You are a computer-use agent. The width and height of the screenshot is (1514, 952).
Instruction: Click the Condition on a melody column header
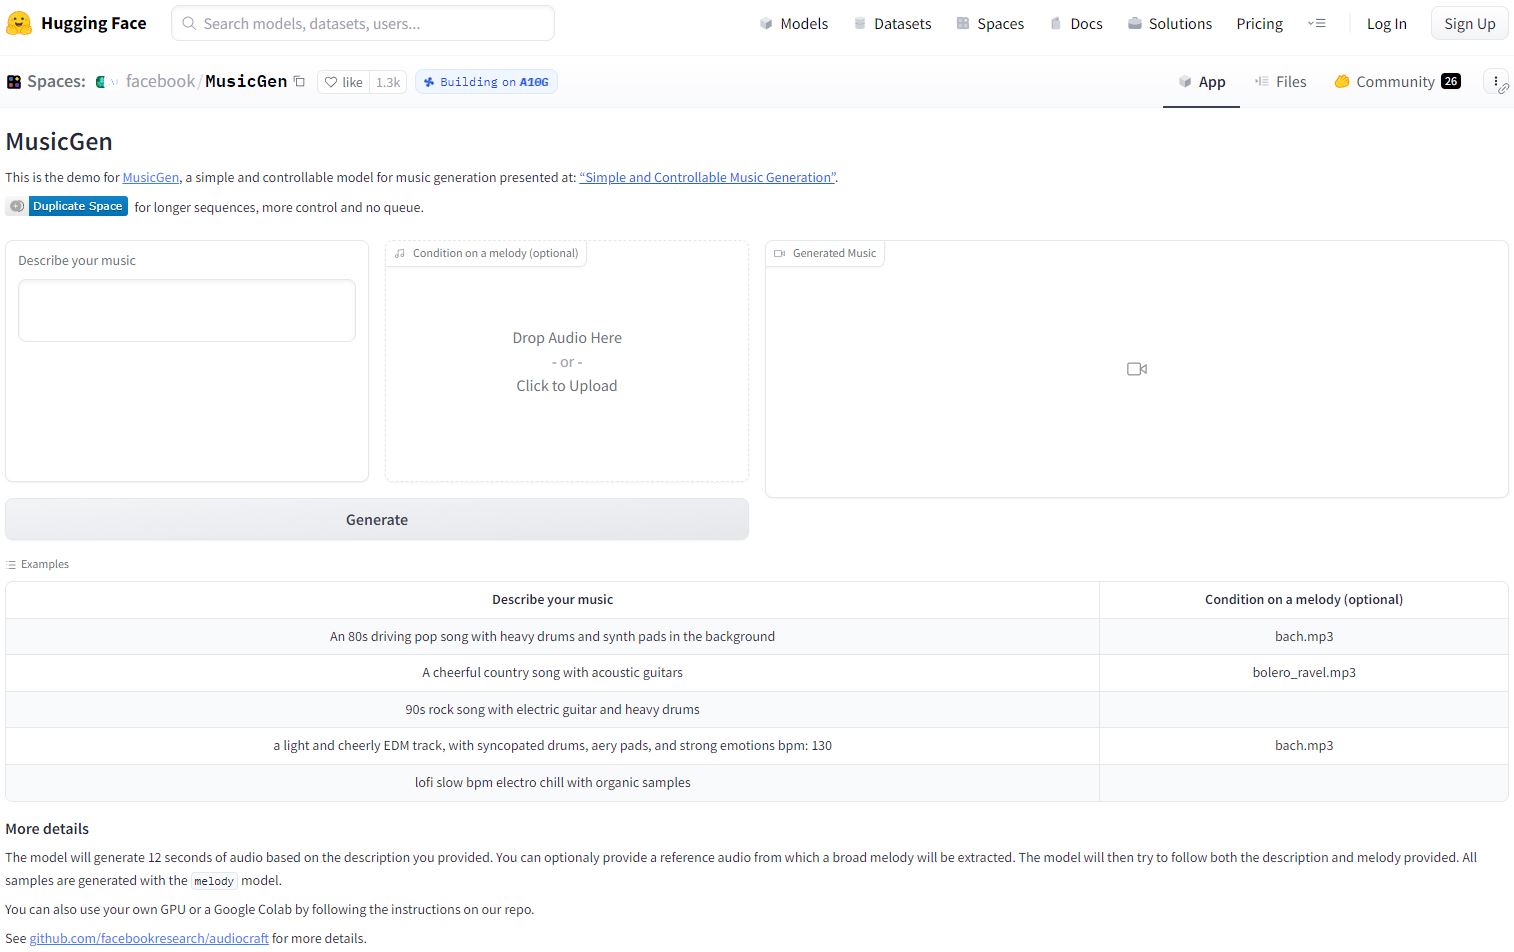(x=1304, y=600)
